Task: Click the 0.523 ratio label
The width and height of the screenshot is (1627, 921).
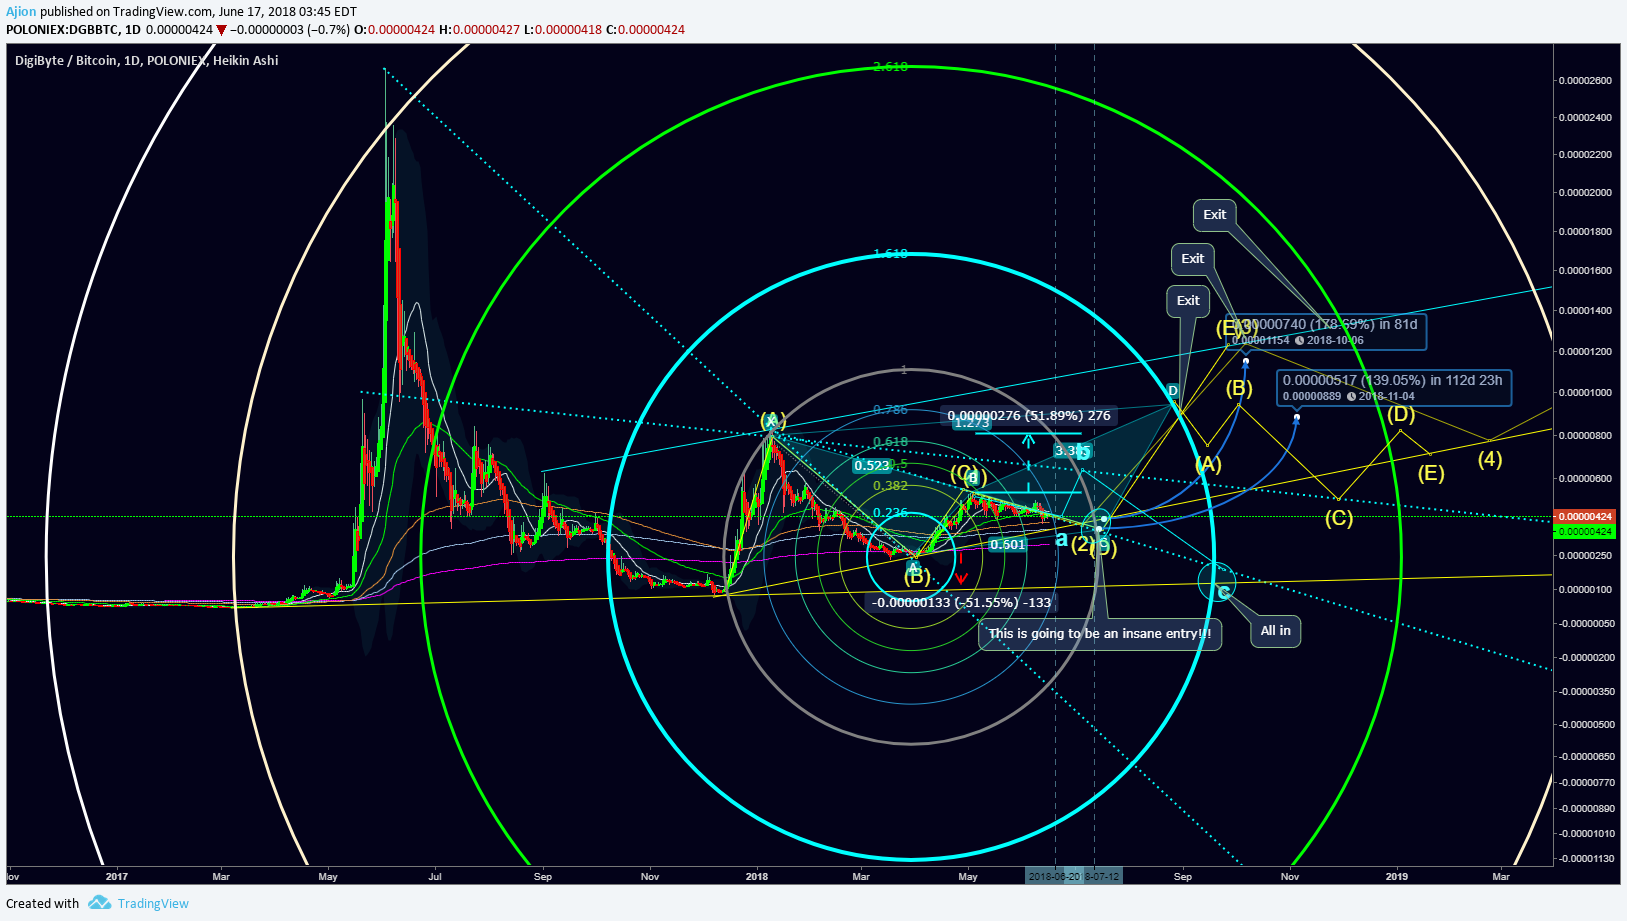Action: pos(872,466)
